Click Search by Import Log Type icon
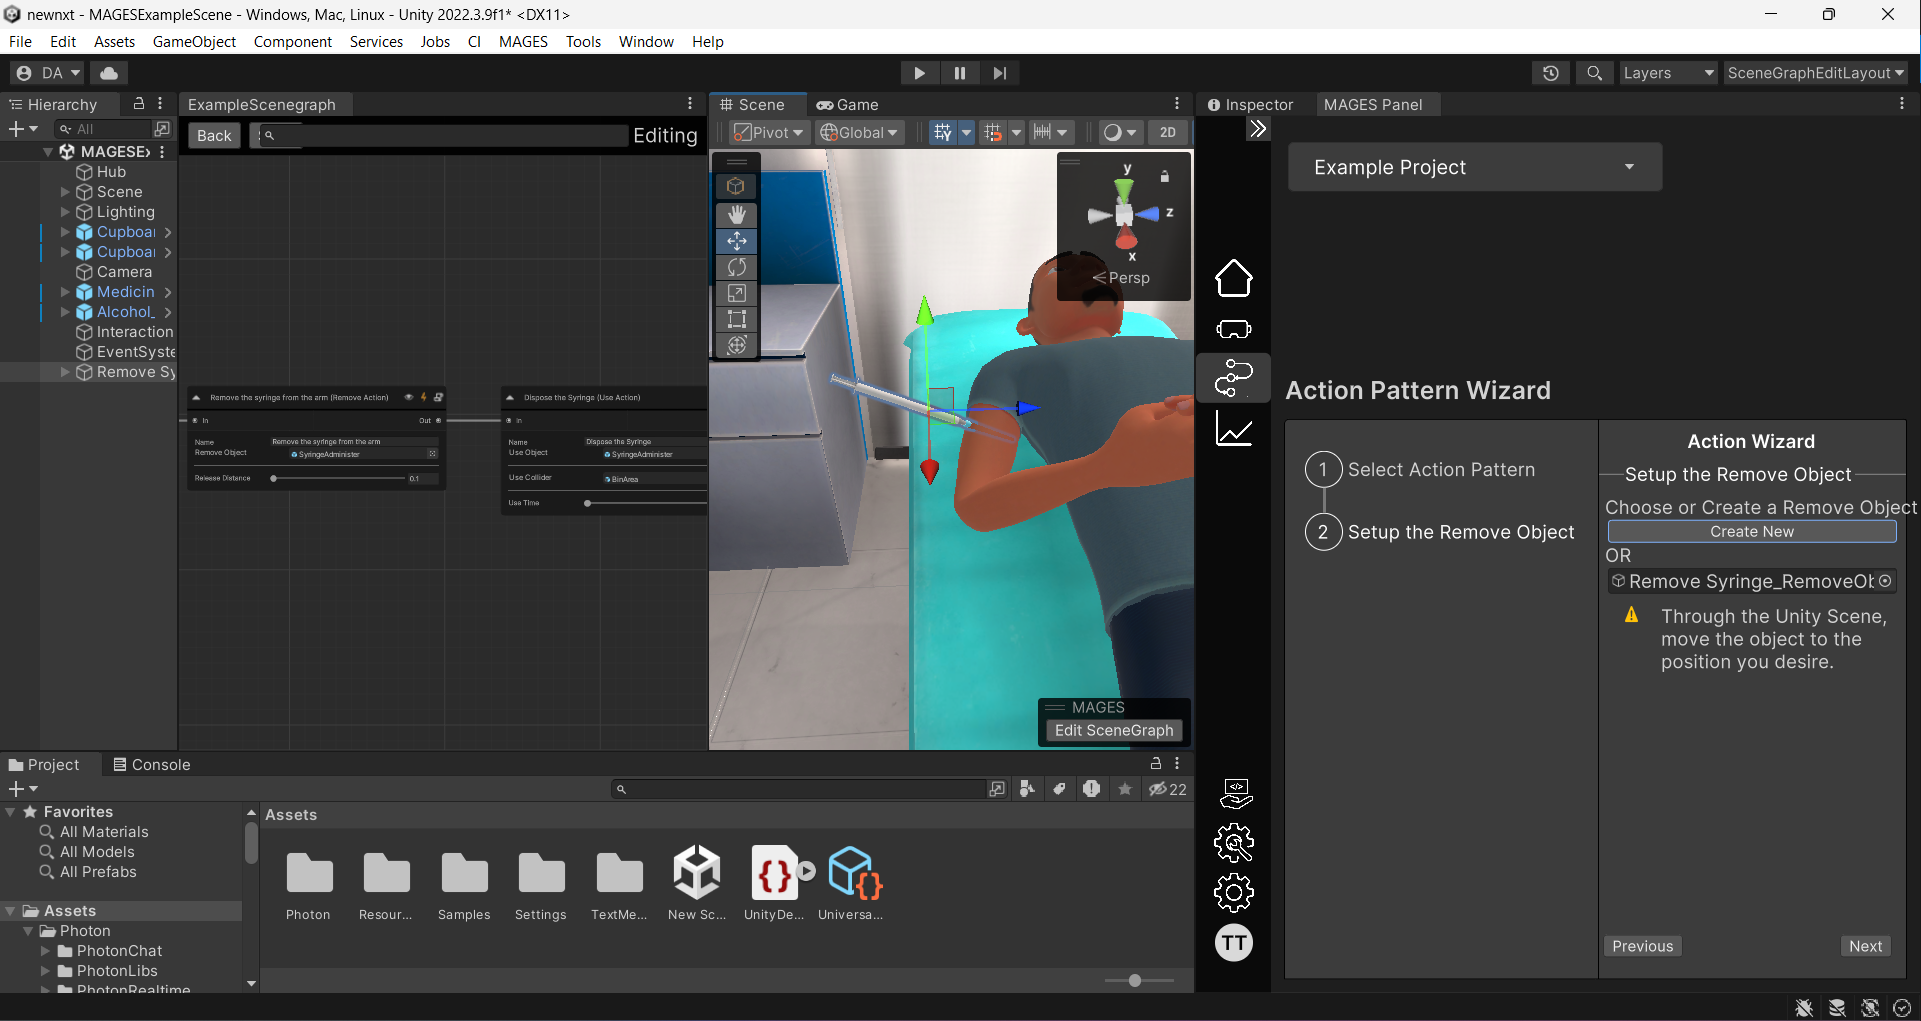This screenshot has height=1021, width=1921. pos(1091,789)
